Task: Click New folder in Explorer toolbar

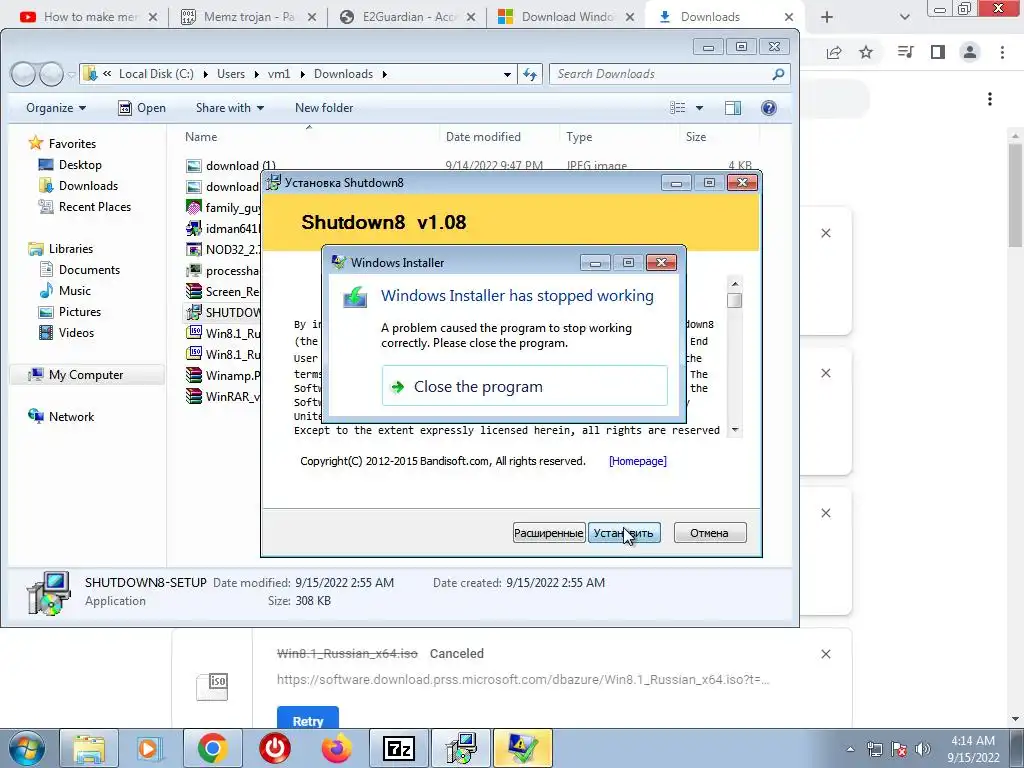Action: (324, 108)
